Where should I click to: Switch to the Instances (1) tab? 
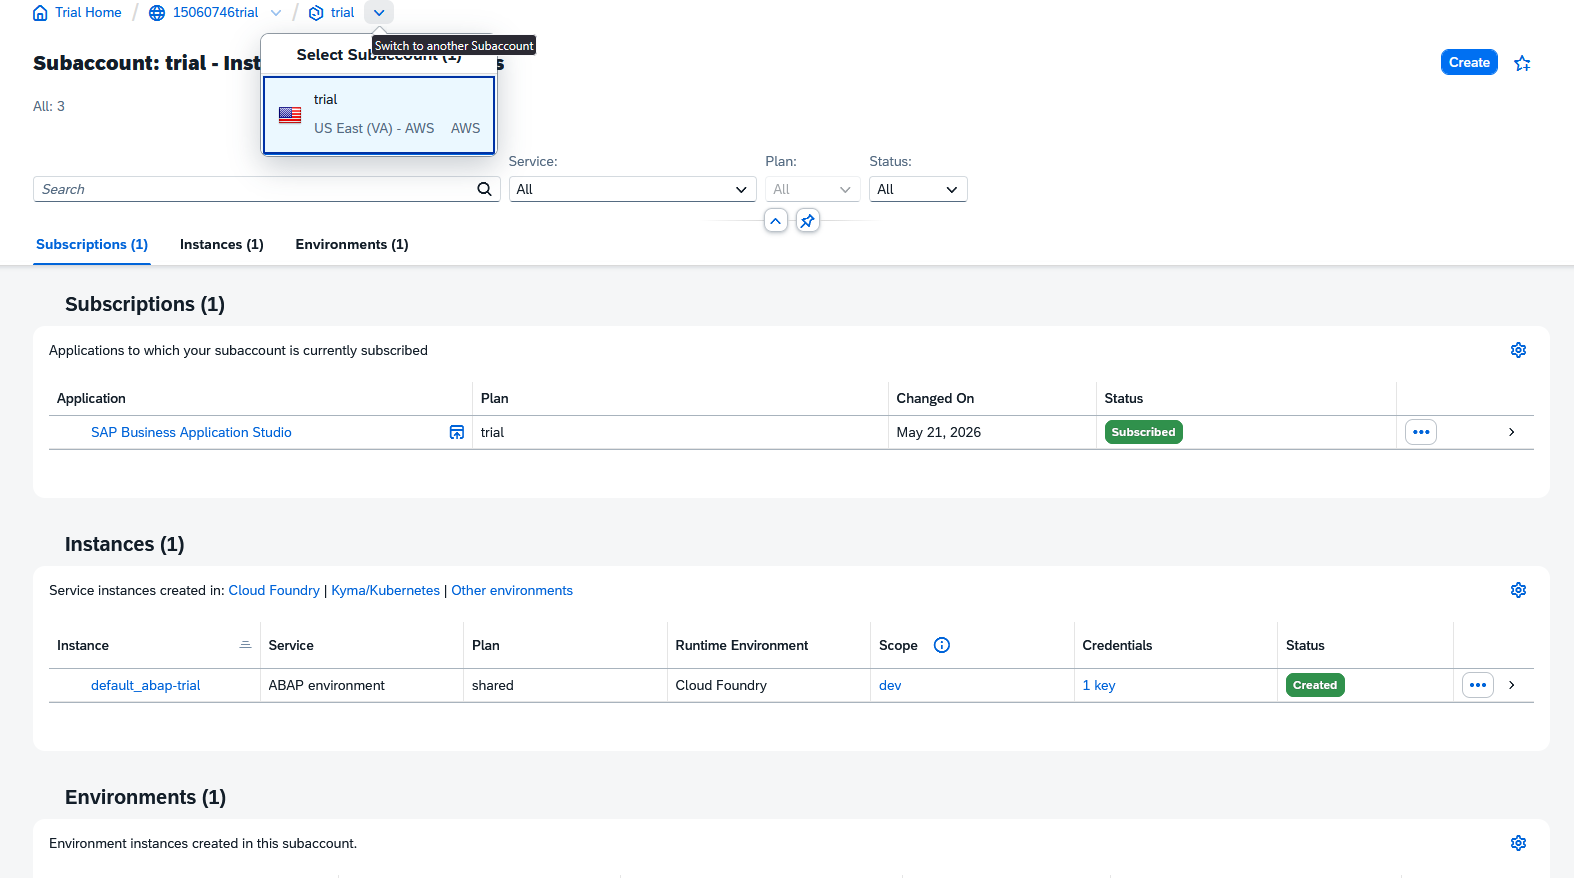[222, 244]
